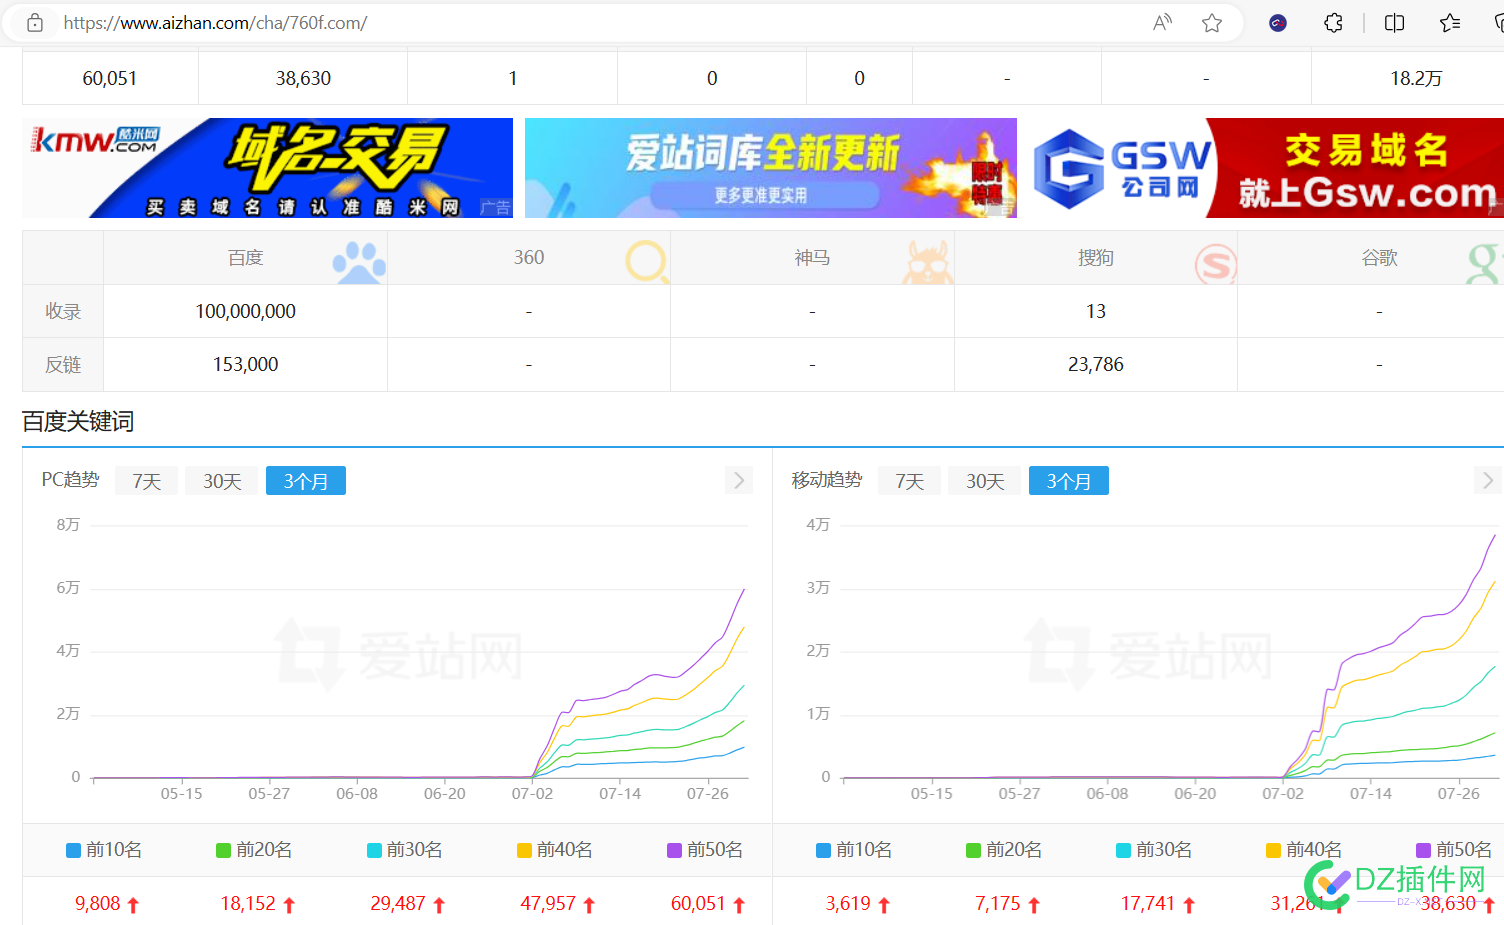
Task: Click top row value 38,630
Action: pyautogui.click(x=303, y=78)
